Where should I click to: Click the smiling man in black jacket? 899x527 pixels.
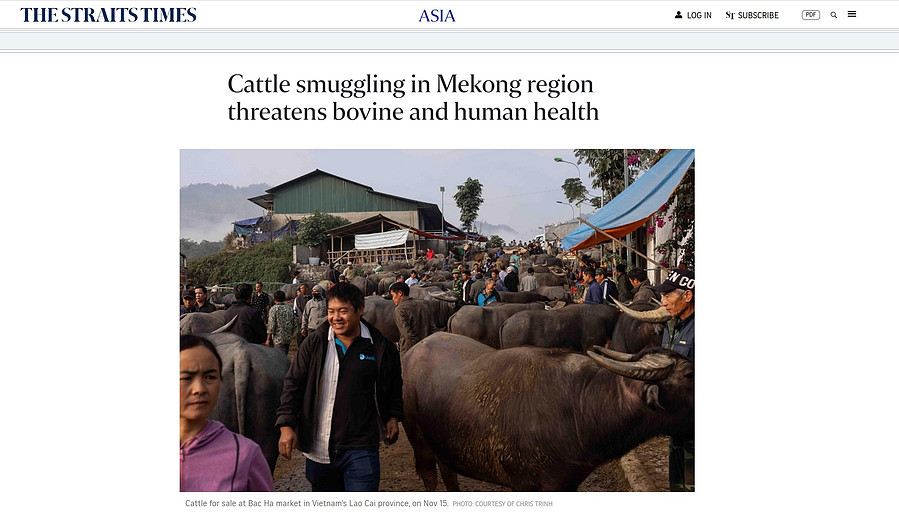click(341, 387)
